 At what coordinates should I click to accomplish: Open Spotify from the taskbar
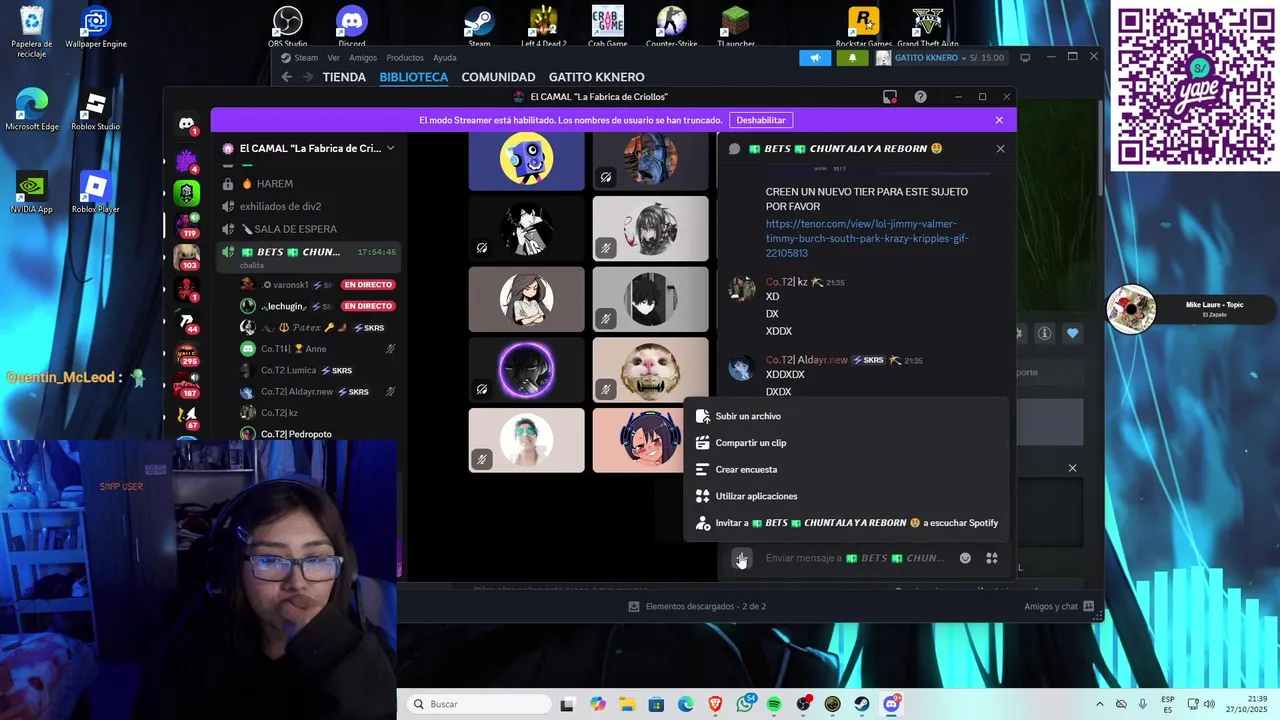[774, 704]
